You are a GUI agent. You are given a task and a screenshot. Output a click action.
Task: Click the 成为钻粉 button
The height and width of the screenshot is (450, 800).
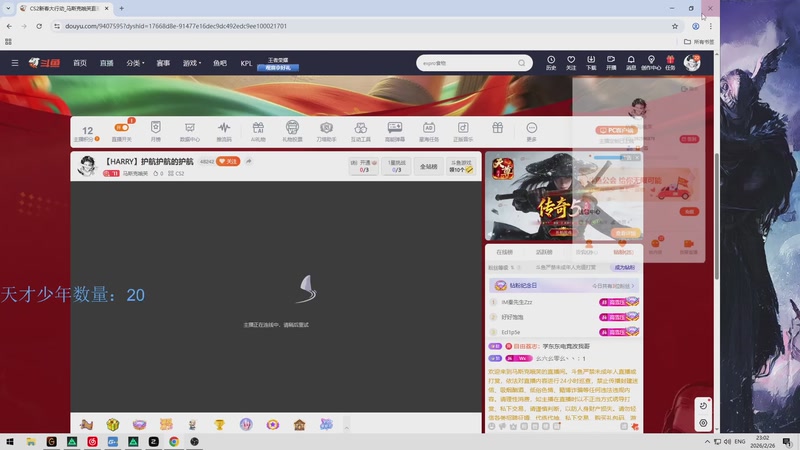pos(624,267)
